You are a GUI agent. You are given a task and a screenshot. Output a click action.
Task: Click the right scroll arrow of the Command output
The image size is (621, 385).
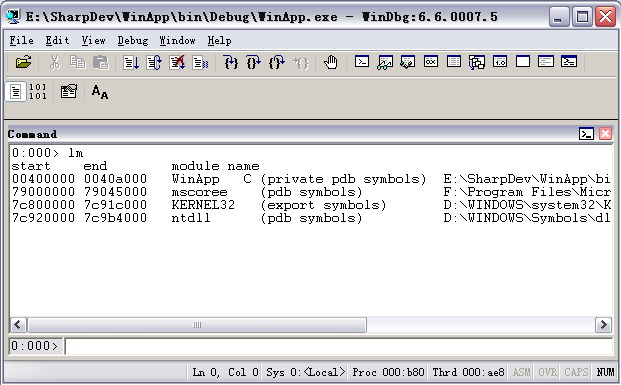[x=603, y=325]
